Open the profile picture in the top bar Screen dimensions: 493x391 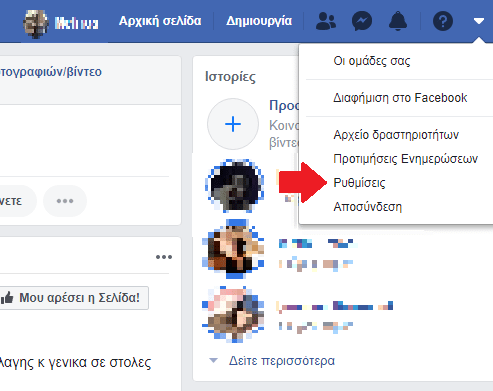pos(35,23)
